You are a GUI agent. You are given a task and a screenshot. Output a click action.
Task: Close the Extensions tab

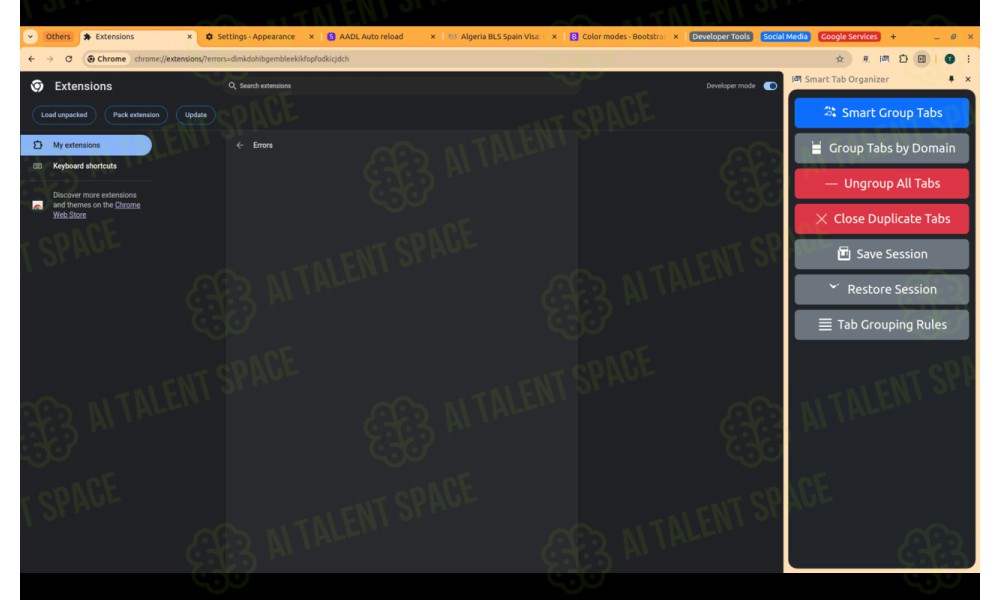coord(189,37)
